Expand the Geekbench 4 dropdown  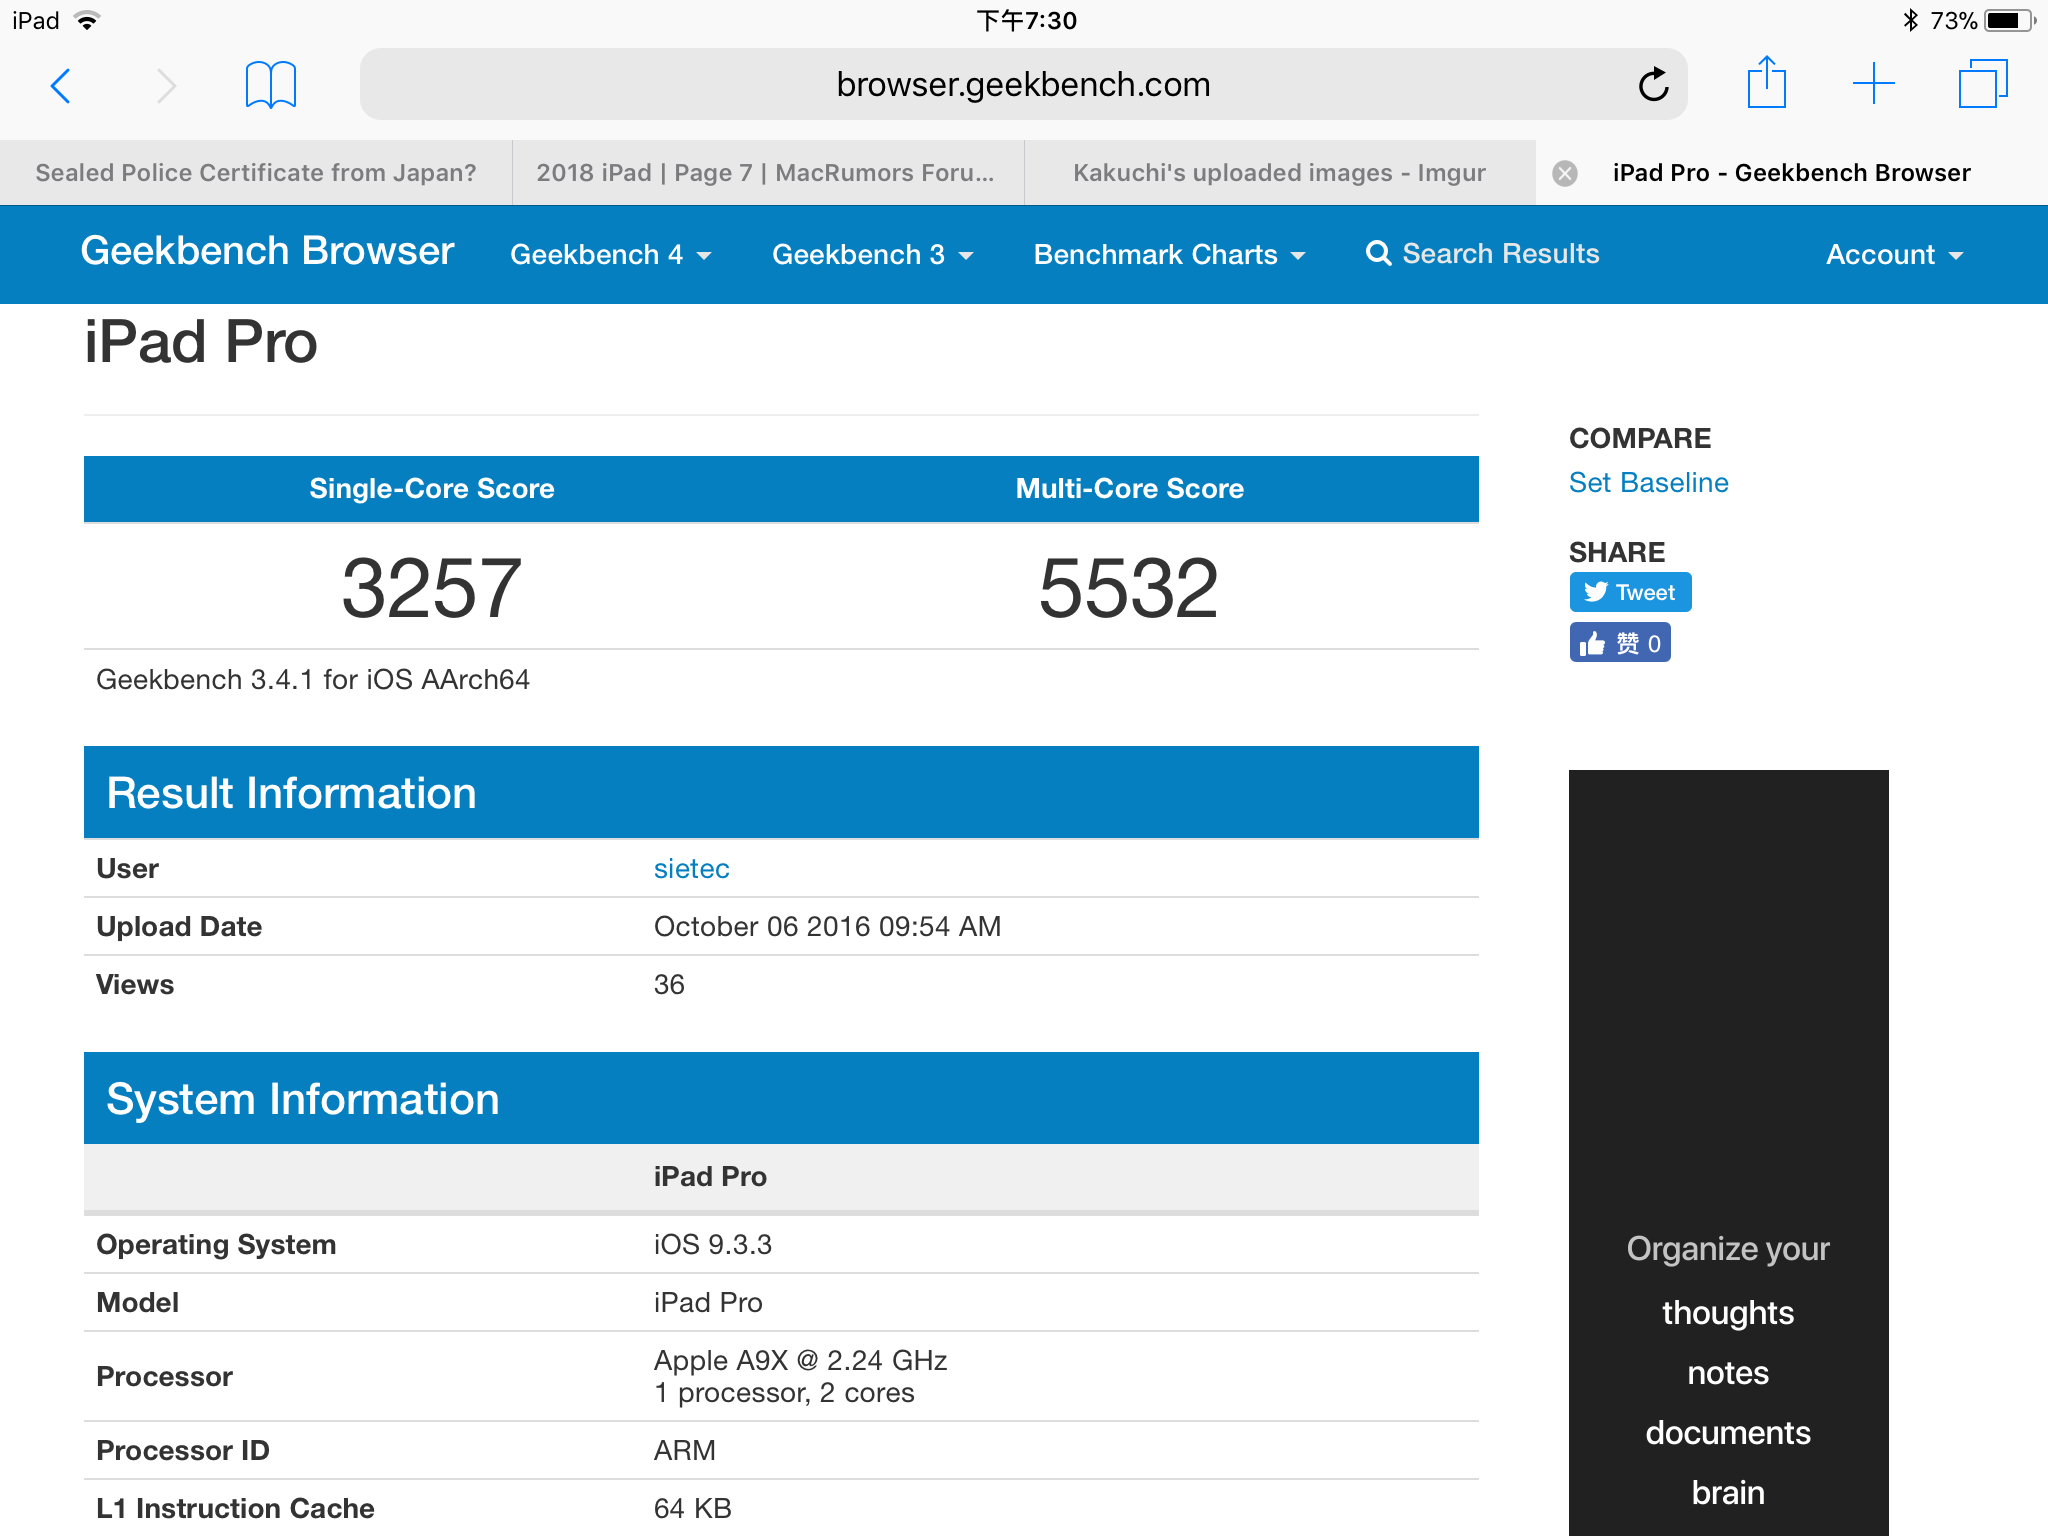point(610,255)
